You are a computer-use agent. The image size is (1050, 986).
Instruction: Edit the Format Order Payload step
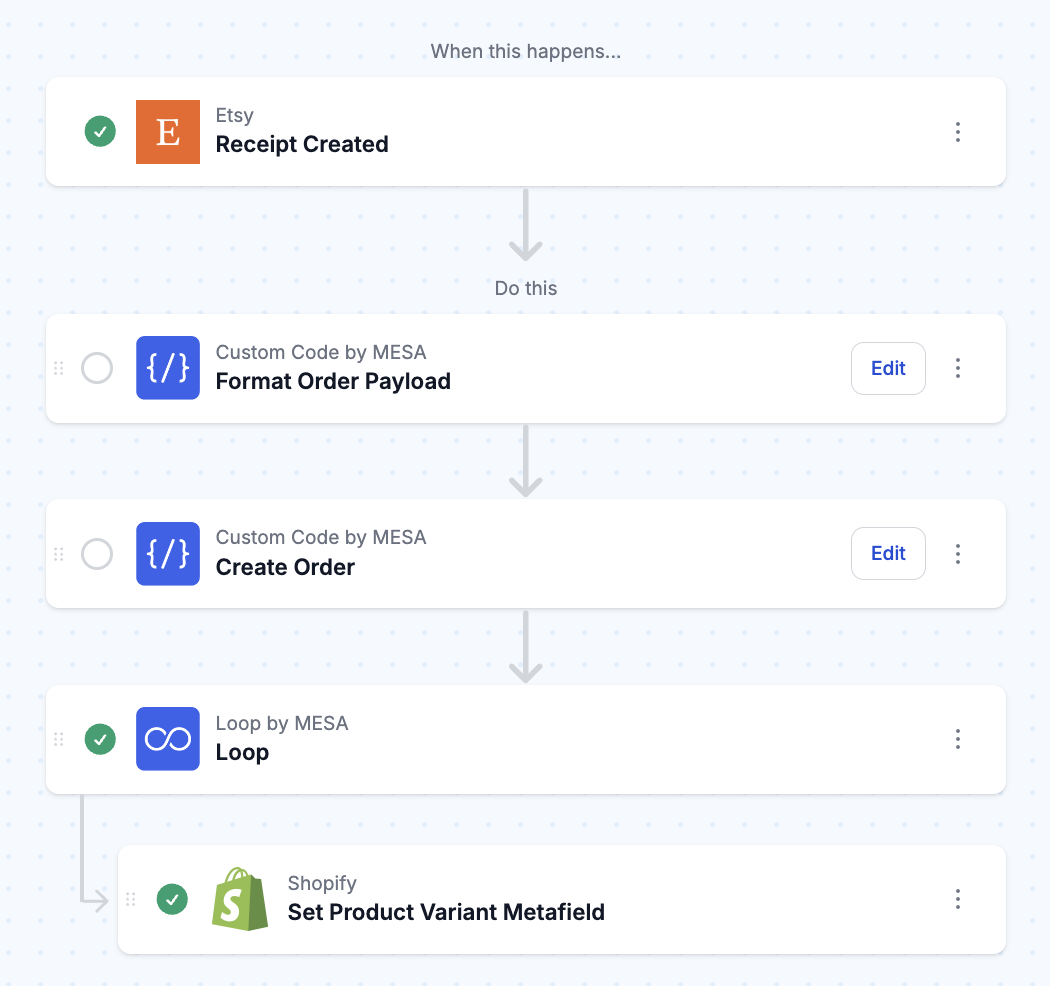[x=888, y=368]
